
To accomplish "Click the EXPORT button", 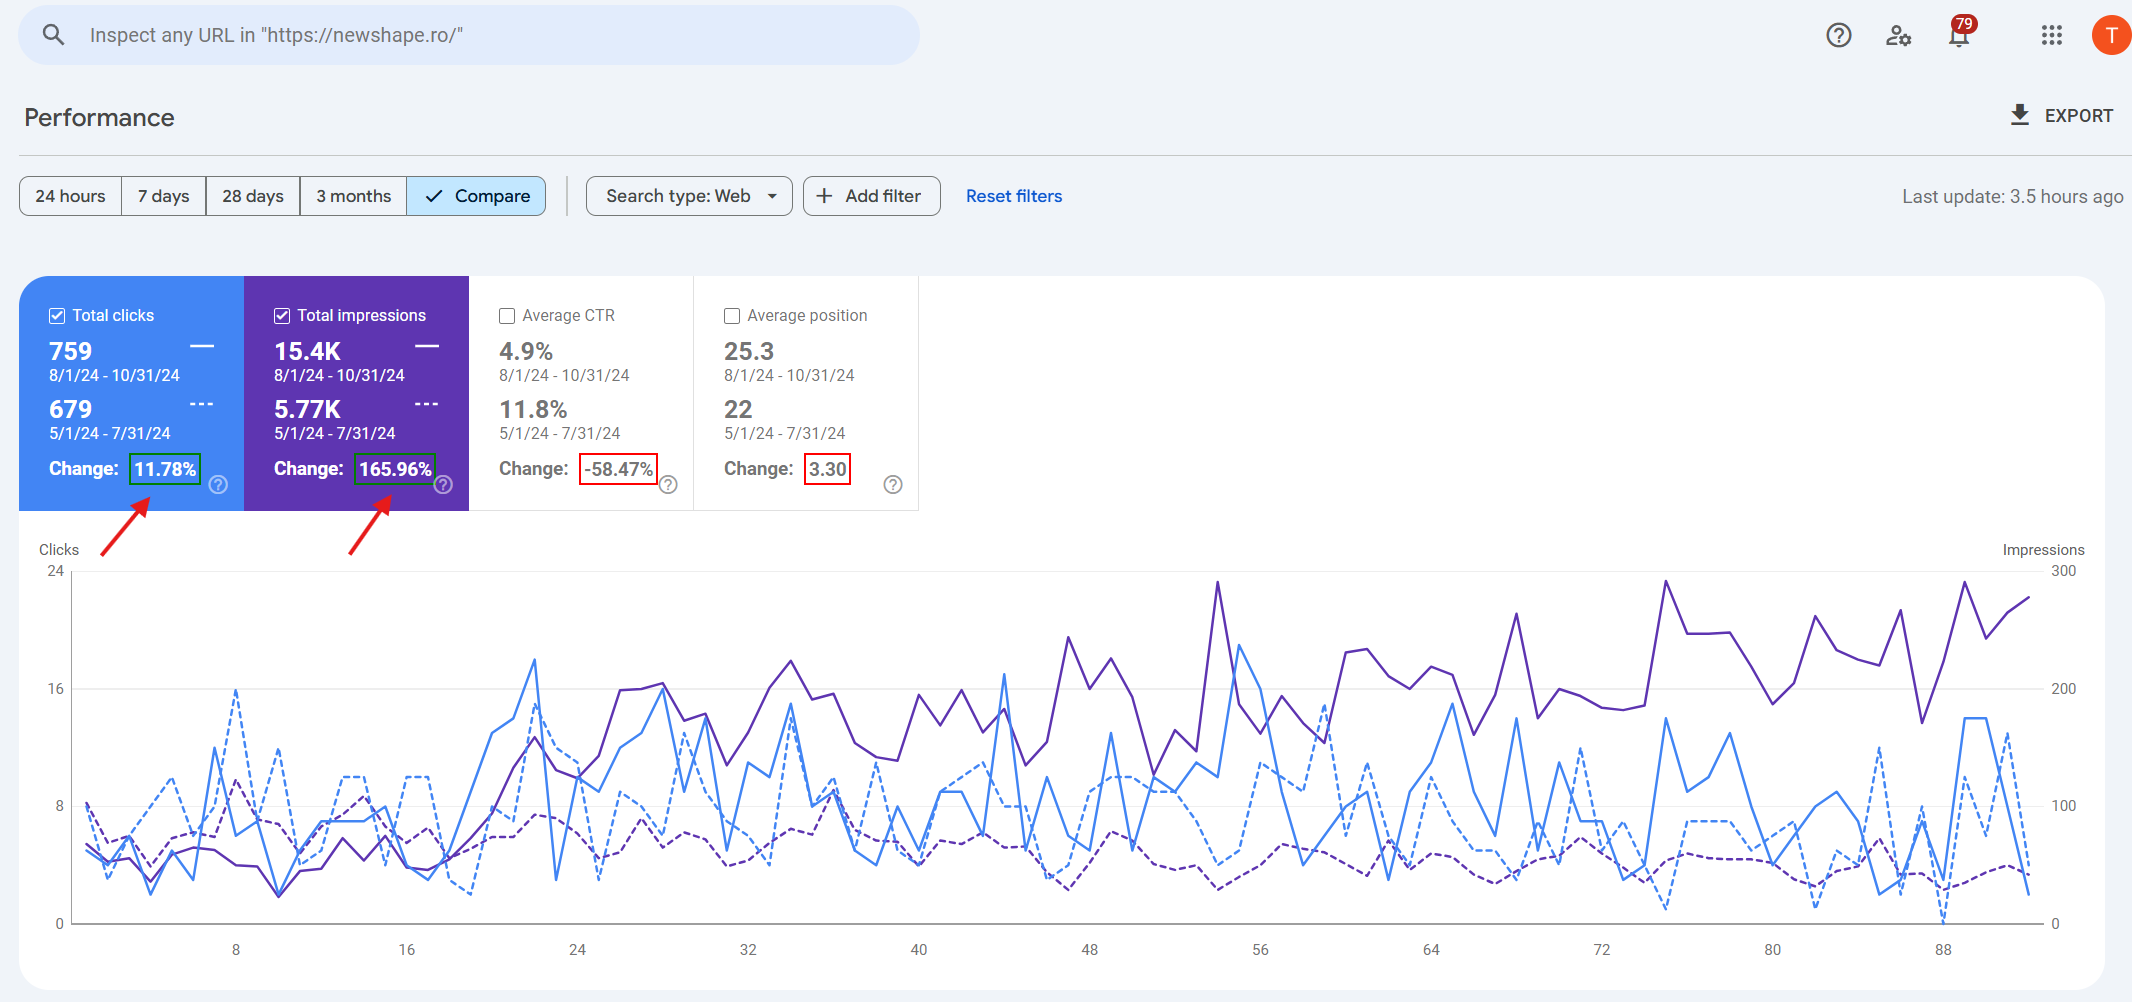I will click(2062, 115).
